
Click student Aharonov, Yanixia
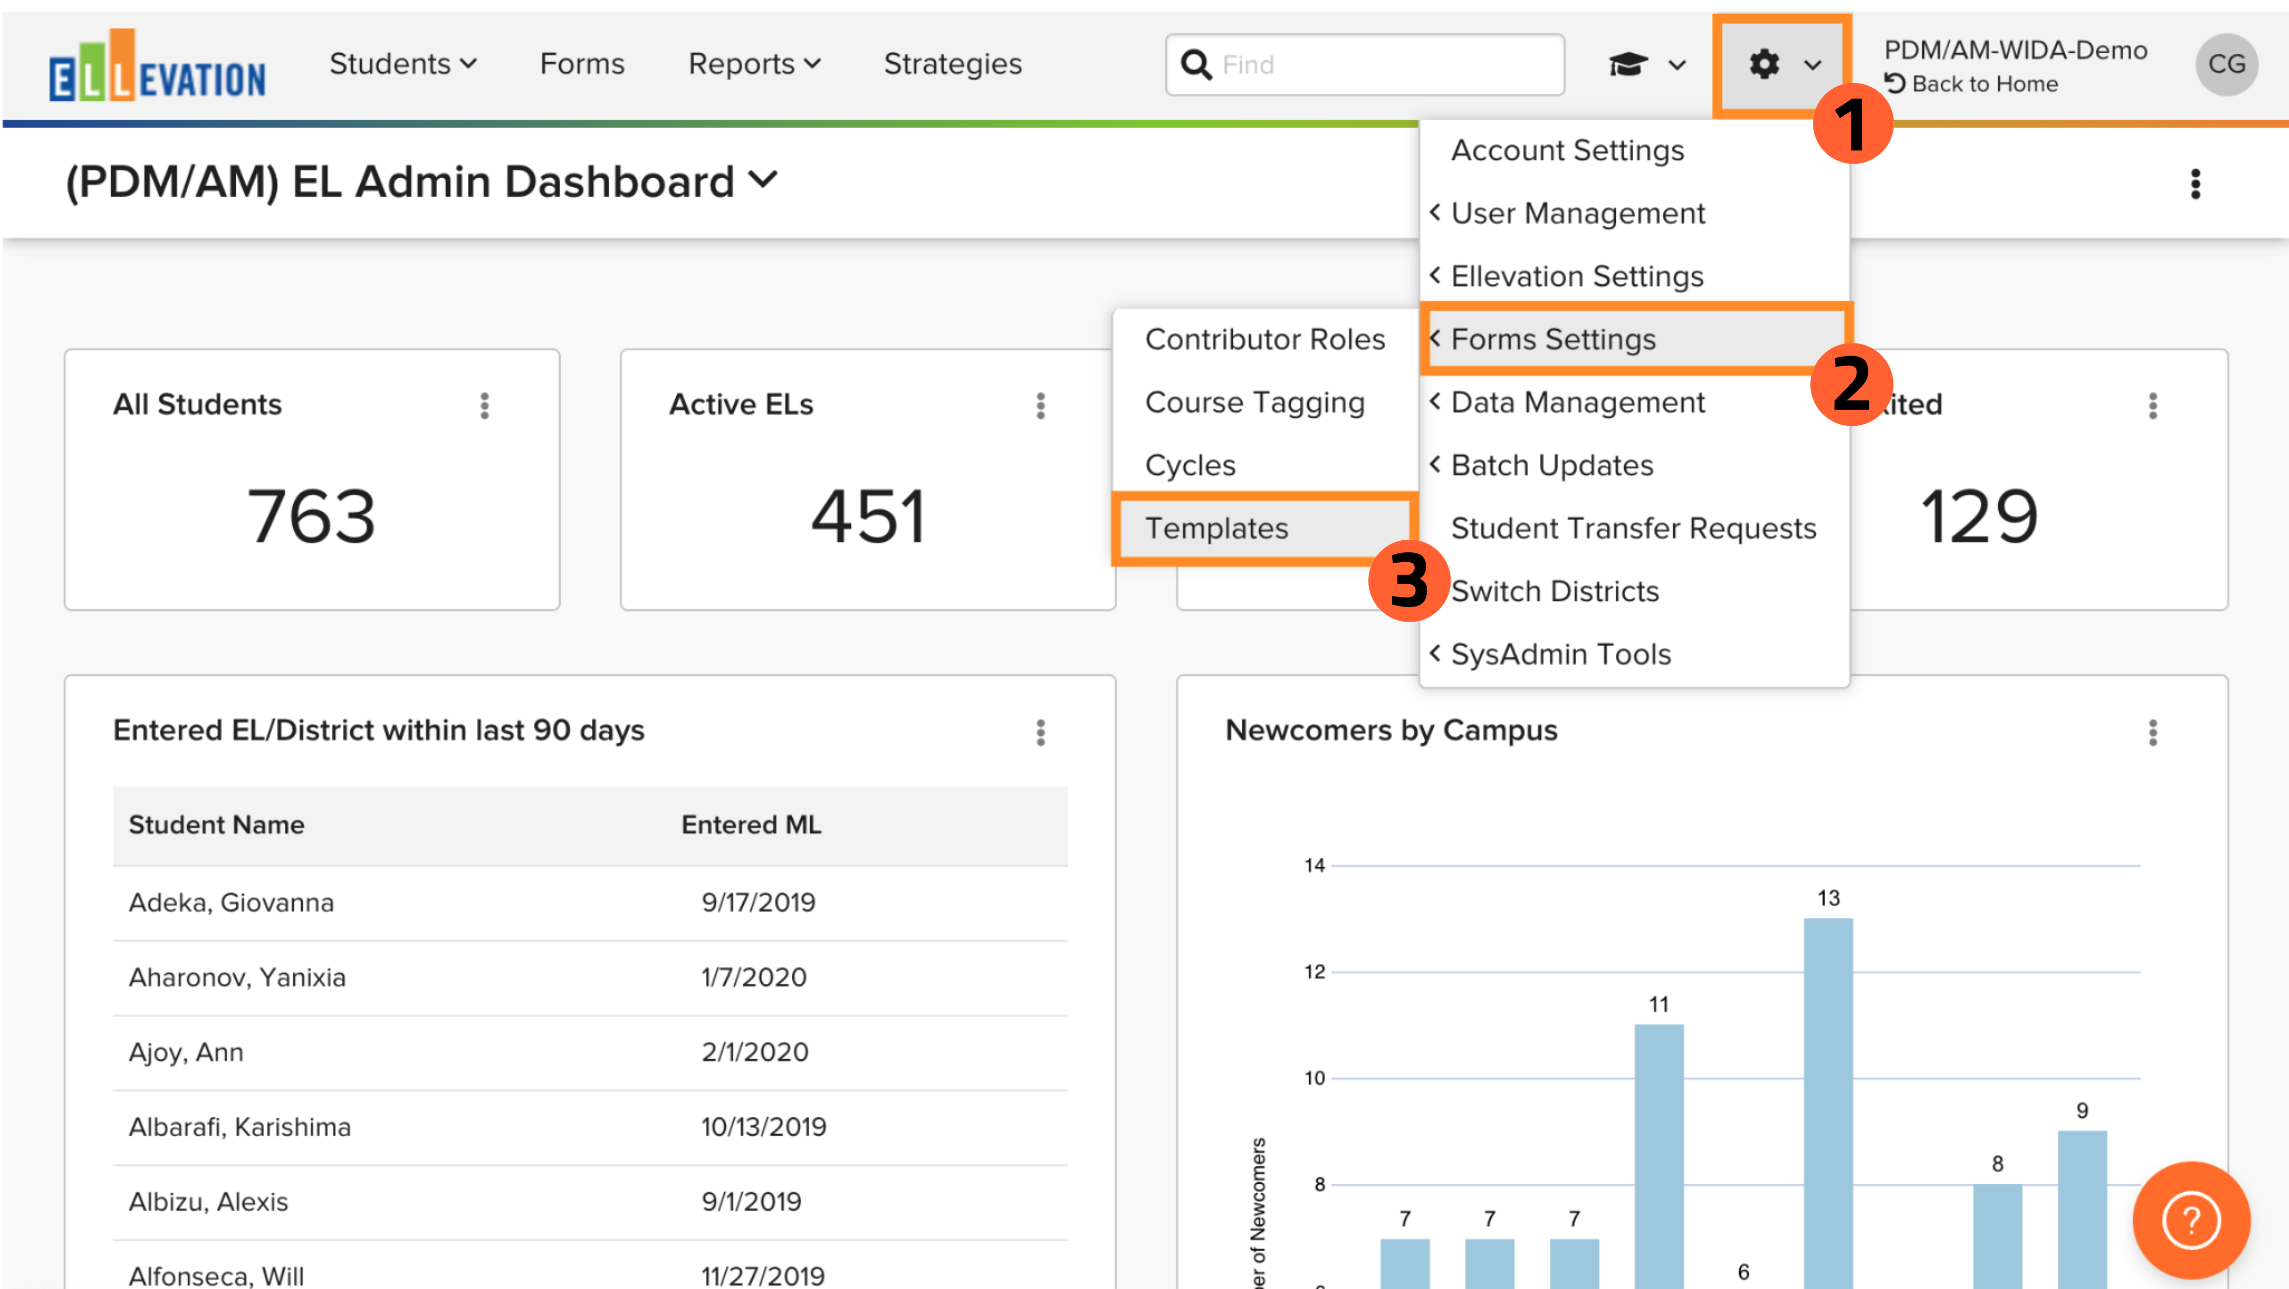(x=237, y=977)
